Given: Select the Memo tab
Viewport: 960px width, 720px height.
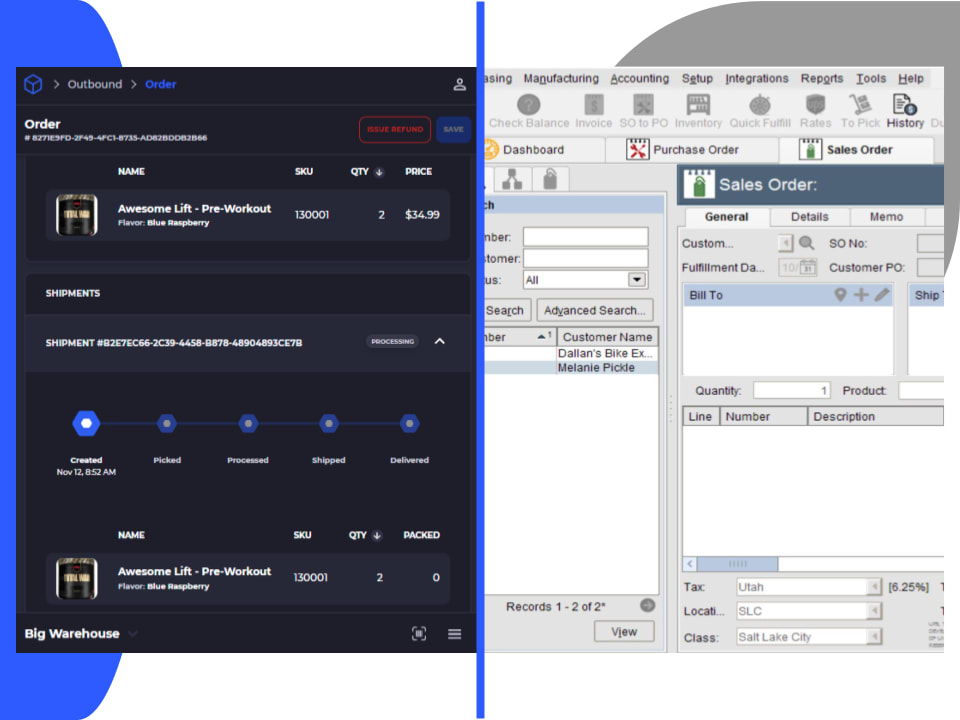Looking at the screenshot, I should [886, 217].
